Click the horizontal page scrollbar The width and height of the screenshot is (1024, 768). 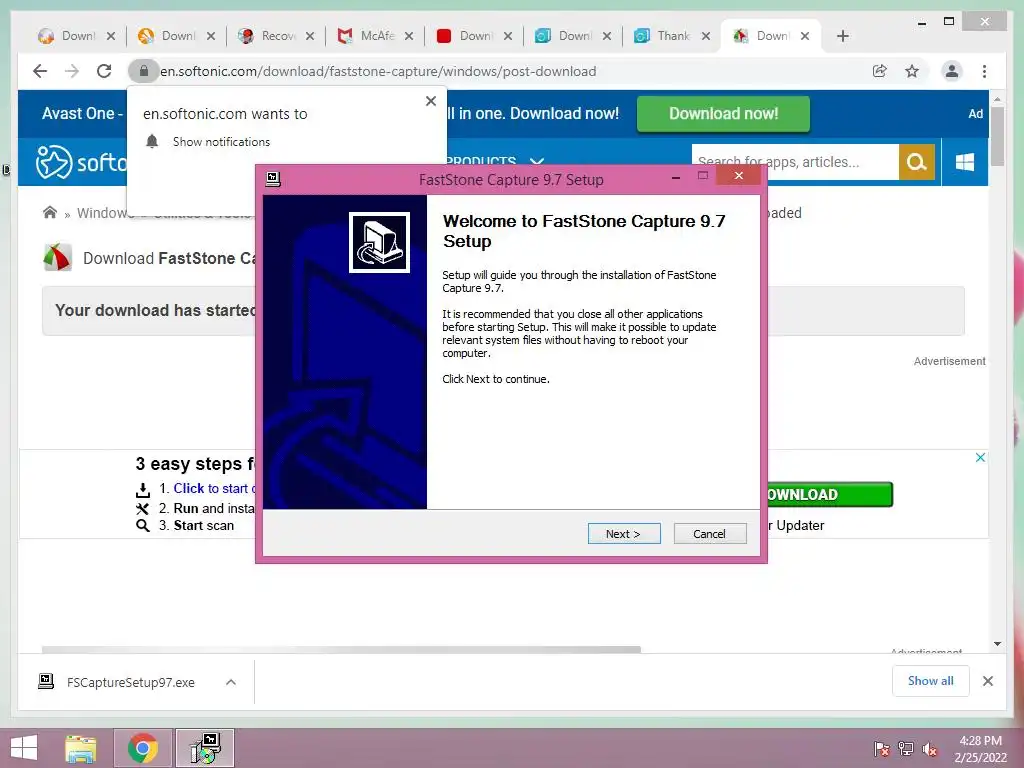pyautogui.click(x=341, y=649)
